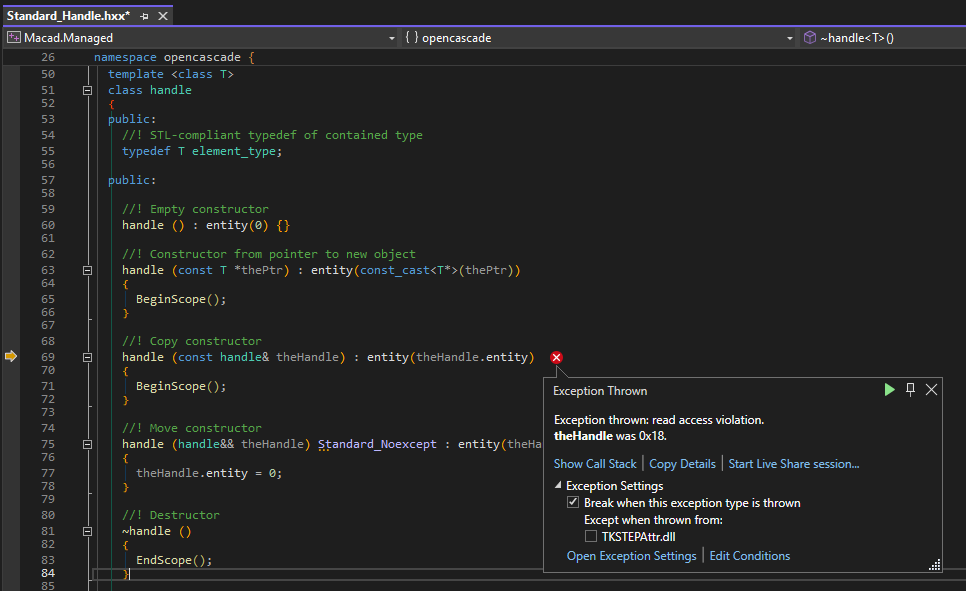The image size is (966, 591).
Task: Open the ~handle<T>() member dropdown
Action: (x=880, y=38)
